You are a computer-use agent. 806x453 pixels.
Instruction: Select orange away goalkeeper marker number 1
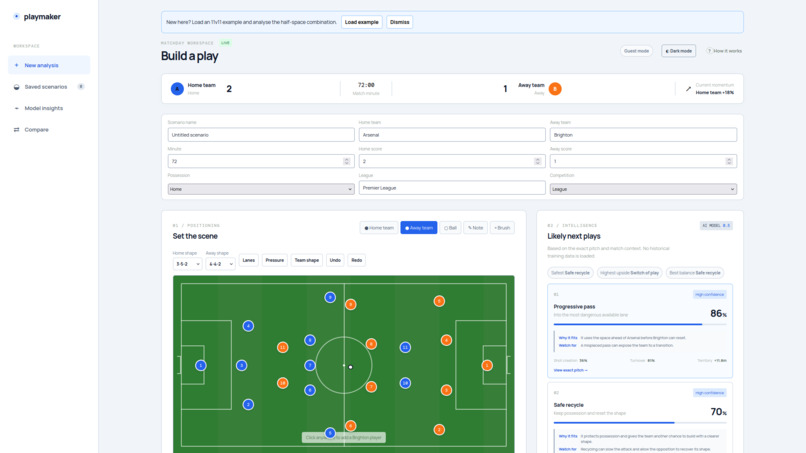pos(487,366)
